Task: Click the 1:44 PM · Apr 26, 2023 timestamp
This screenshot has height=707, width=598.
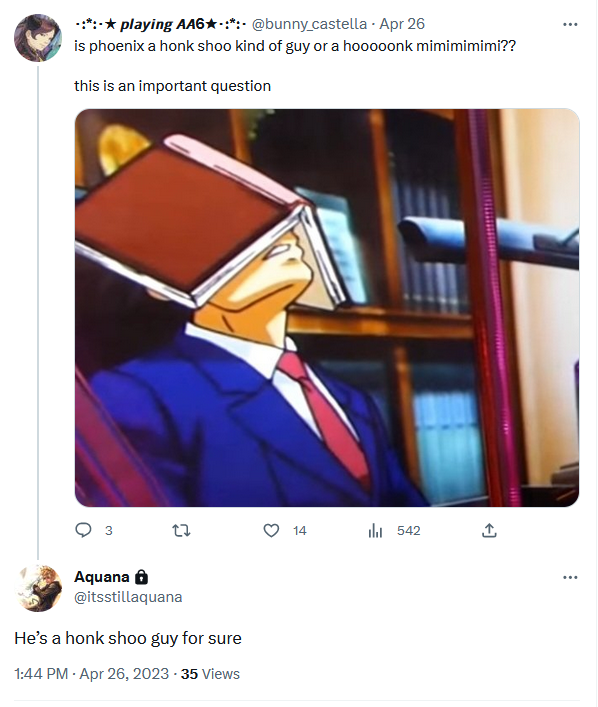Action: [92, 674]
